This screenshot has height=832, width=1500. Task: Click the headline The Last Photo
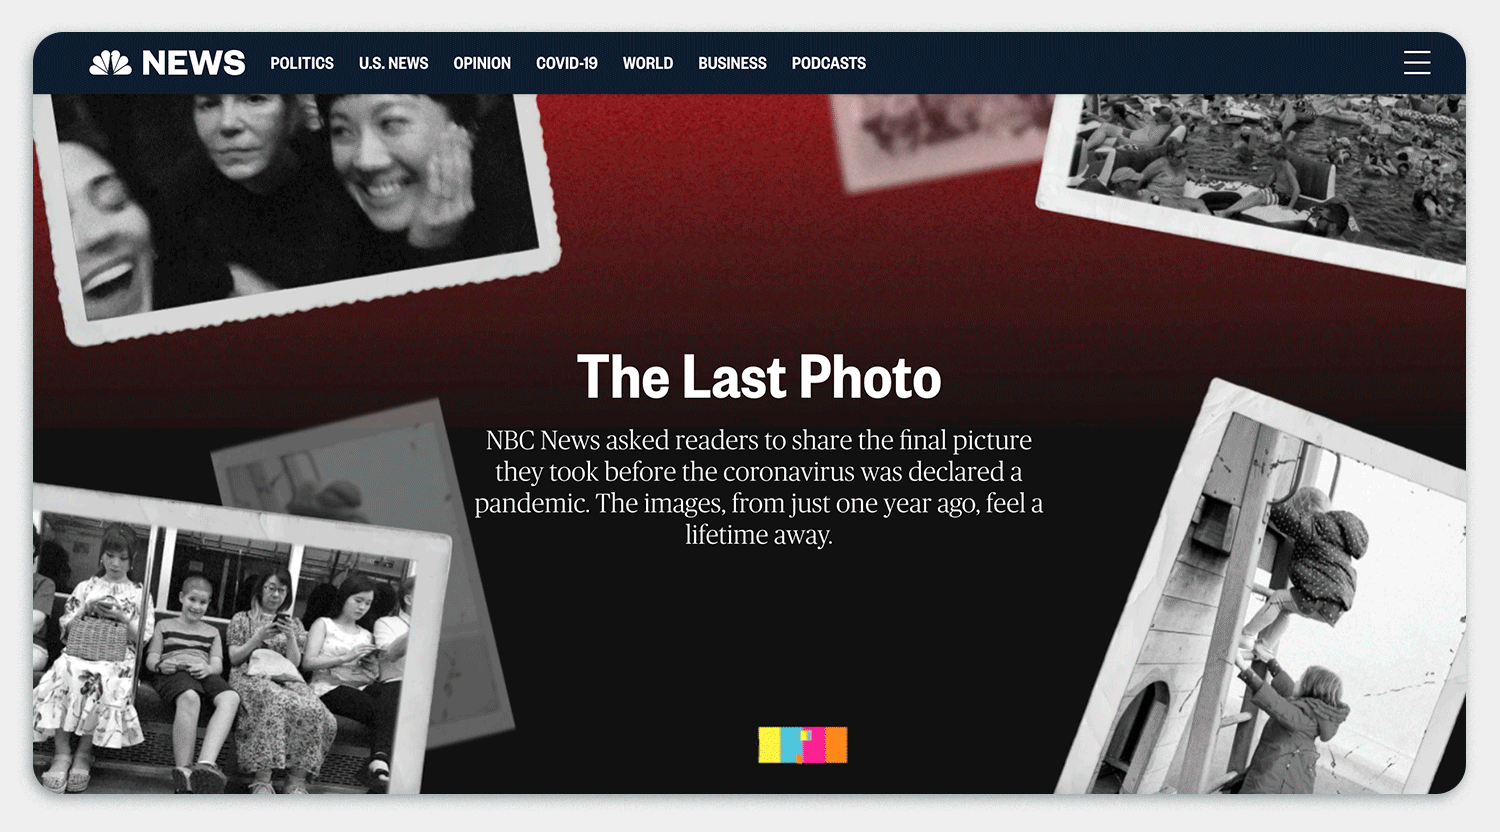759,377
